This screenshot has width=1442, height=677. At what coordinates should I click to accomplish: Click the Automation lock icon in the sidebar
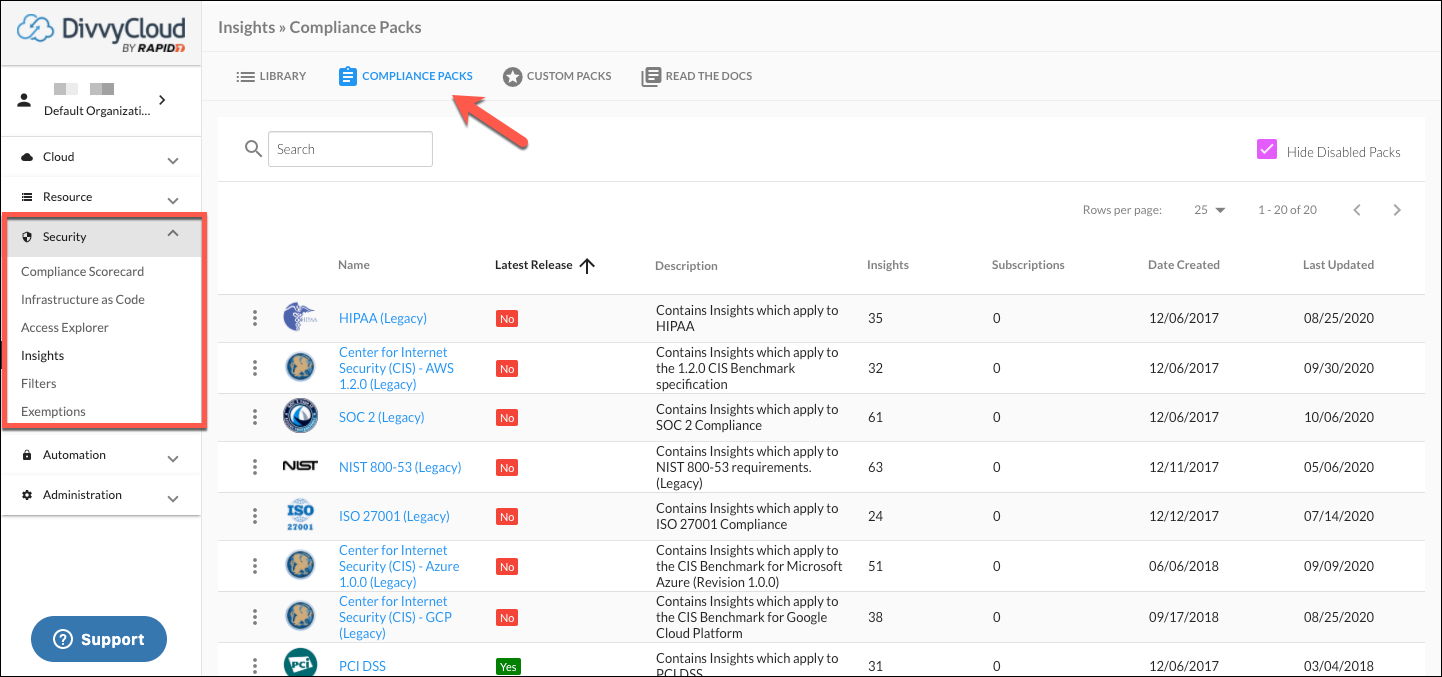point(27,455)
